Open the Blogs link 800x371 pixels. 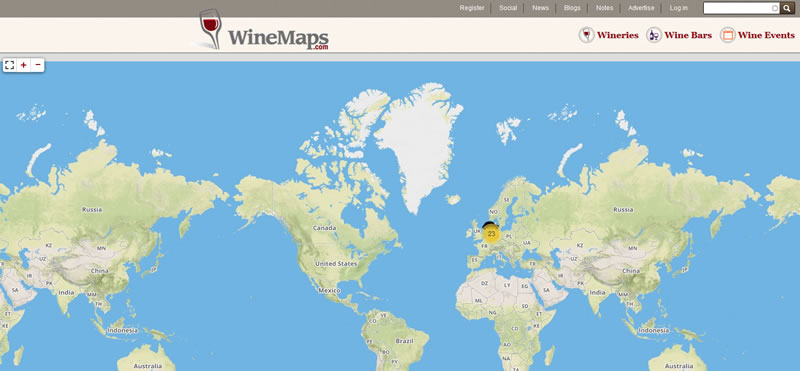pyautogui.click(x=572, y=8)
